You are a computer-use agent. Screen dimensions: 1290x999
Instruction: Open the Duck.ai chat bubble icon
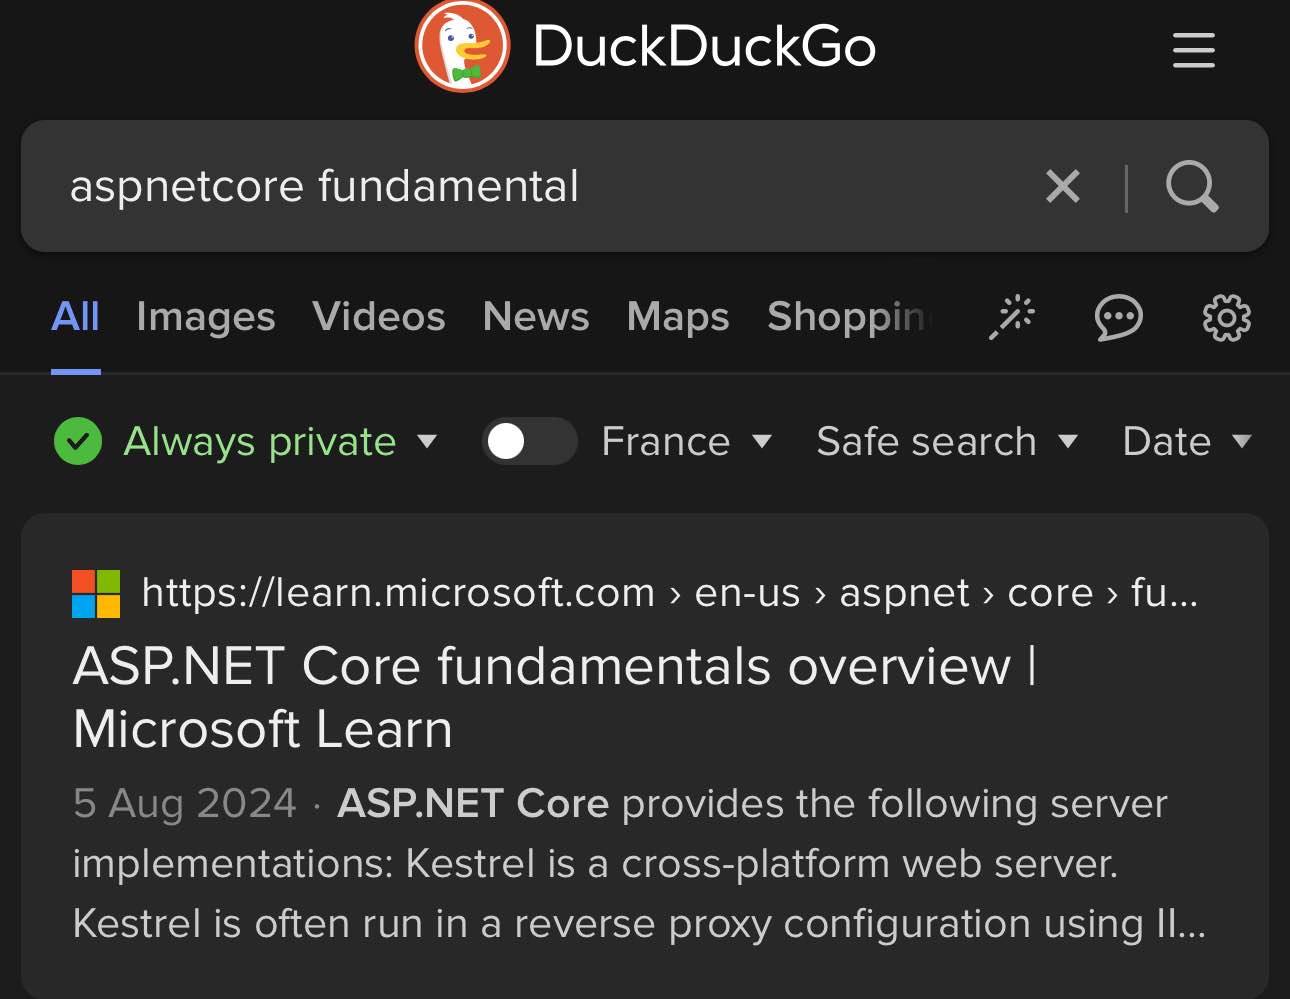[x=1118, y=318]
